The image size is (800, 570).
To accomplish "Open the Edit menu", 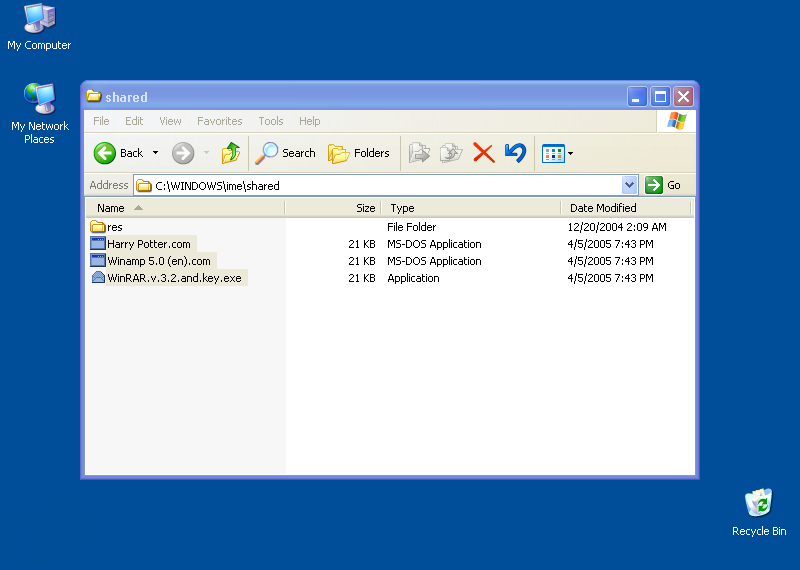I will point(134,121).
